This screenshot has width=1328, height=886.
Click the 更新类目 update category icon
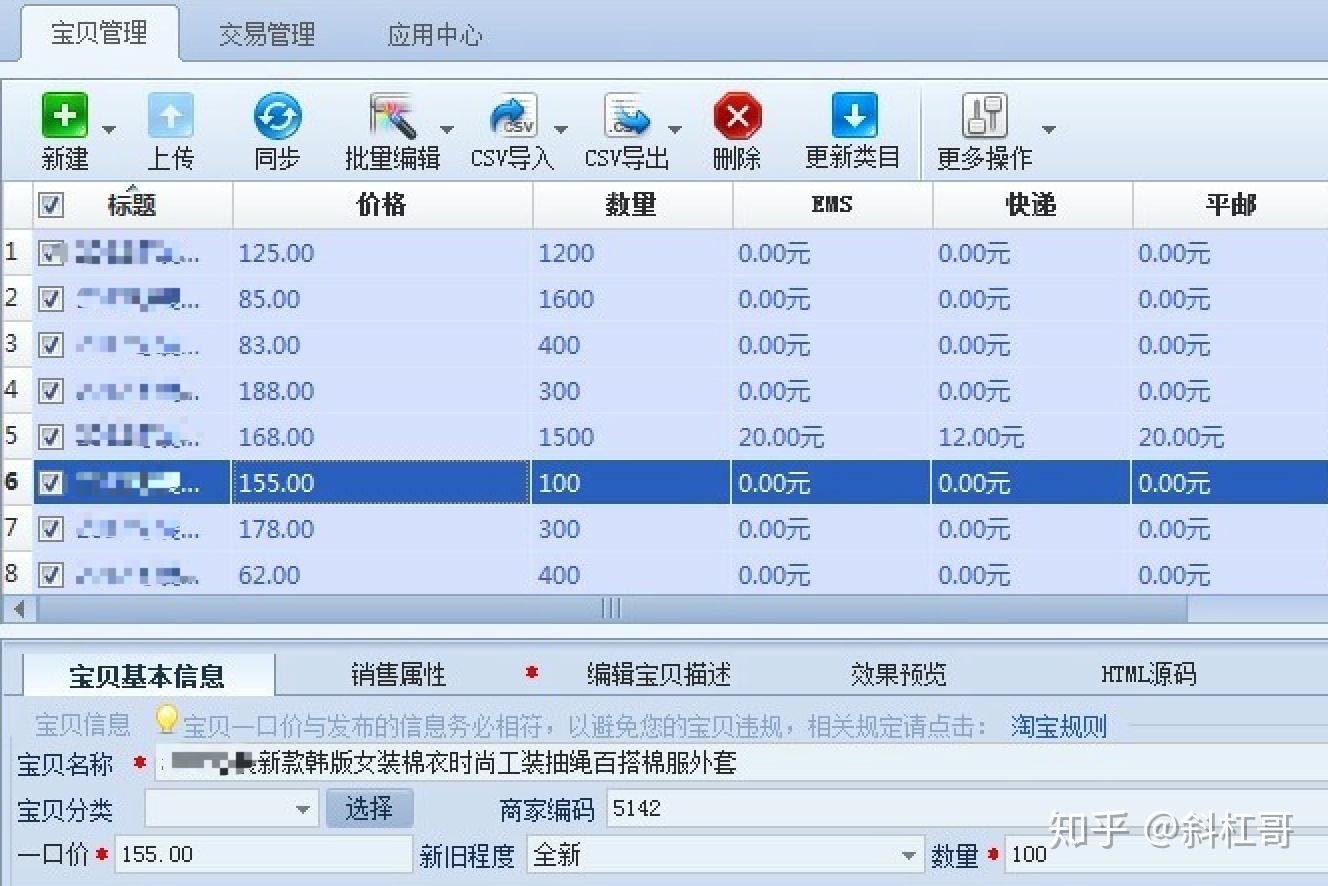point(854,116)
